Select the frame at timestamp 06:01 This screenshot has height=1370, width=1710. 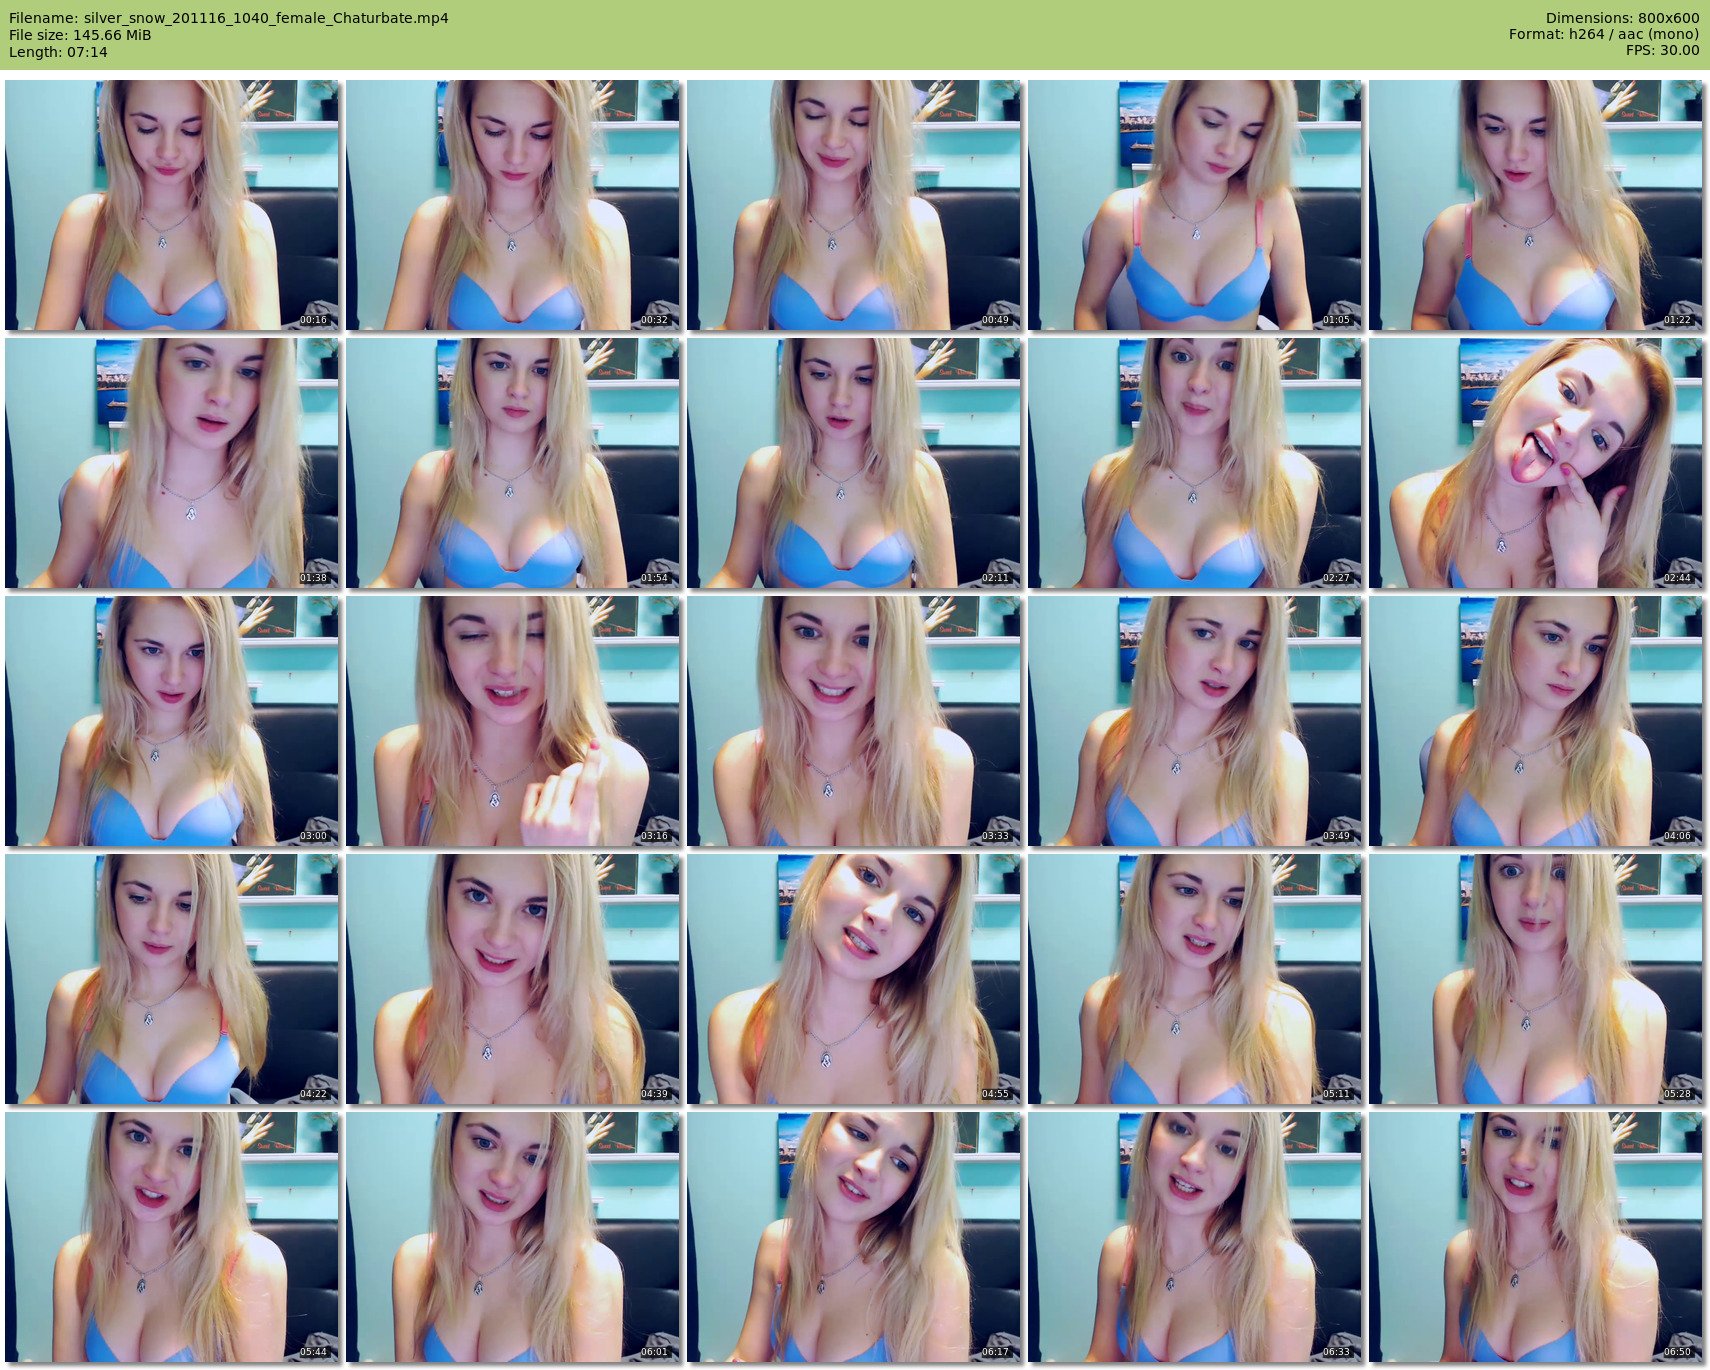point(513,1237)
